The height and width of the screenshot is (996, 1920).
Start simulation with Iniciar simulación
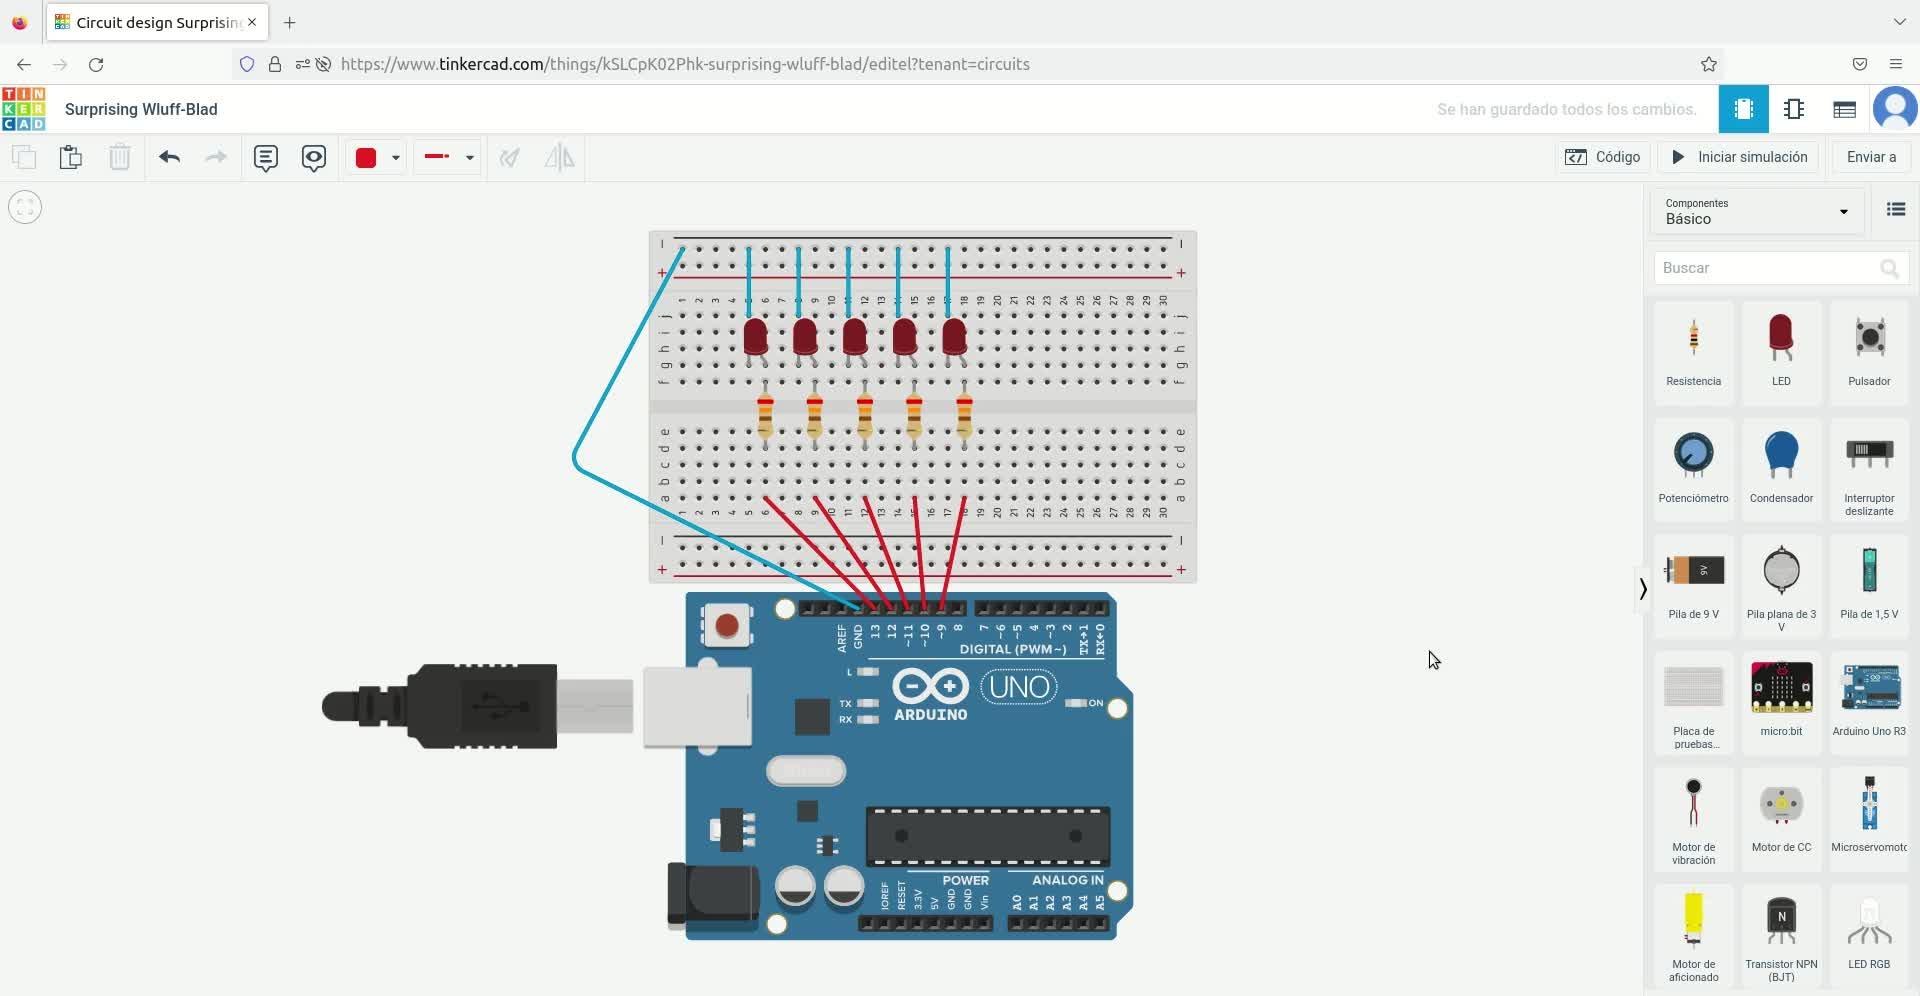tap(1738, 157)
